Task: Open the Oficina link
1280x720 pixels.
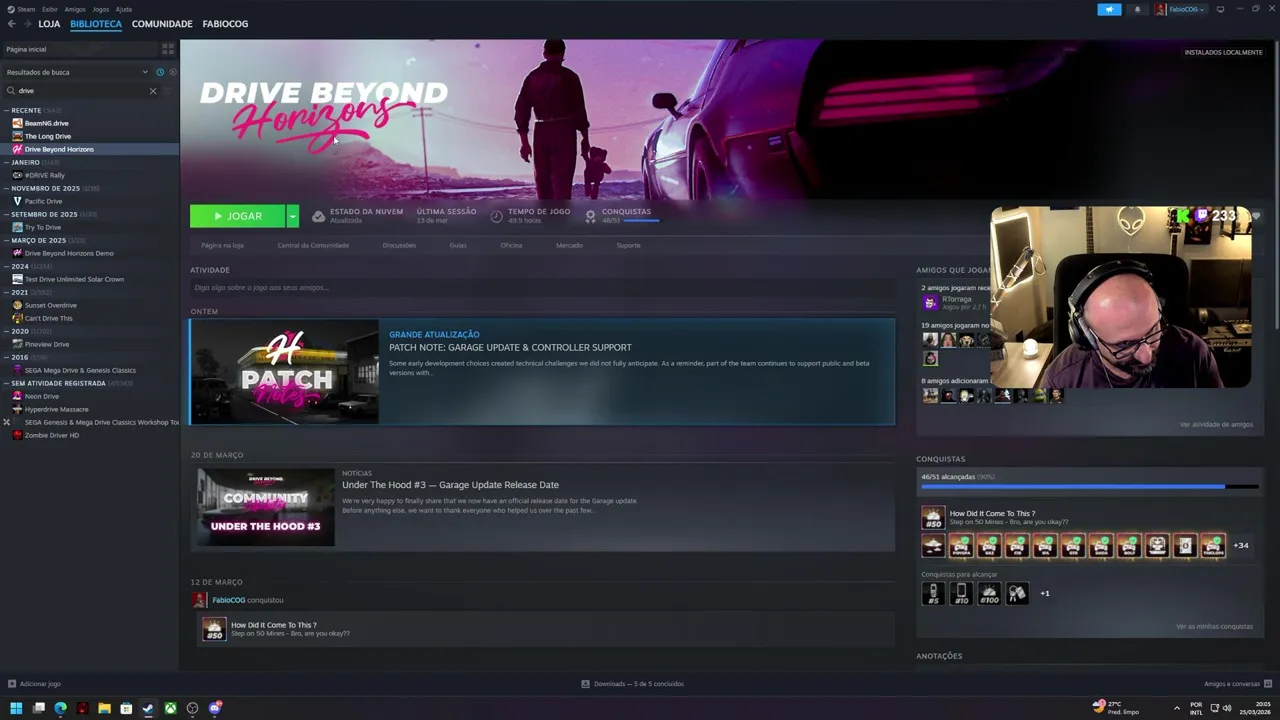Action: [511, 245]
